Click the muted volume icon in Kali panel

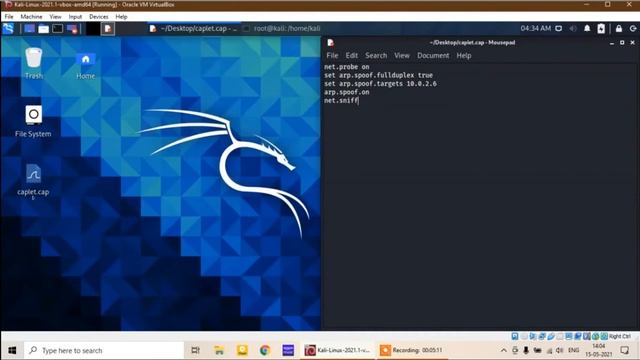pos(573,29)
